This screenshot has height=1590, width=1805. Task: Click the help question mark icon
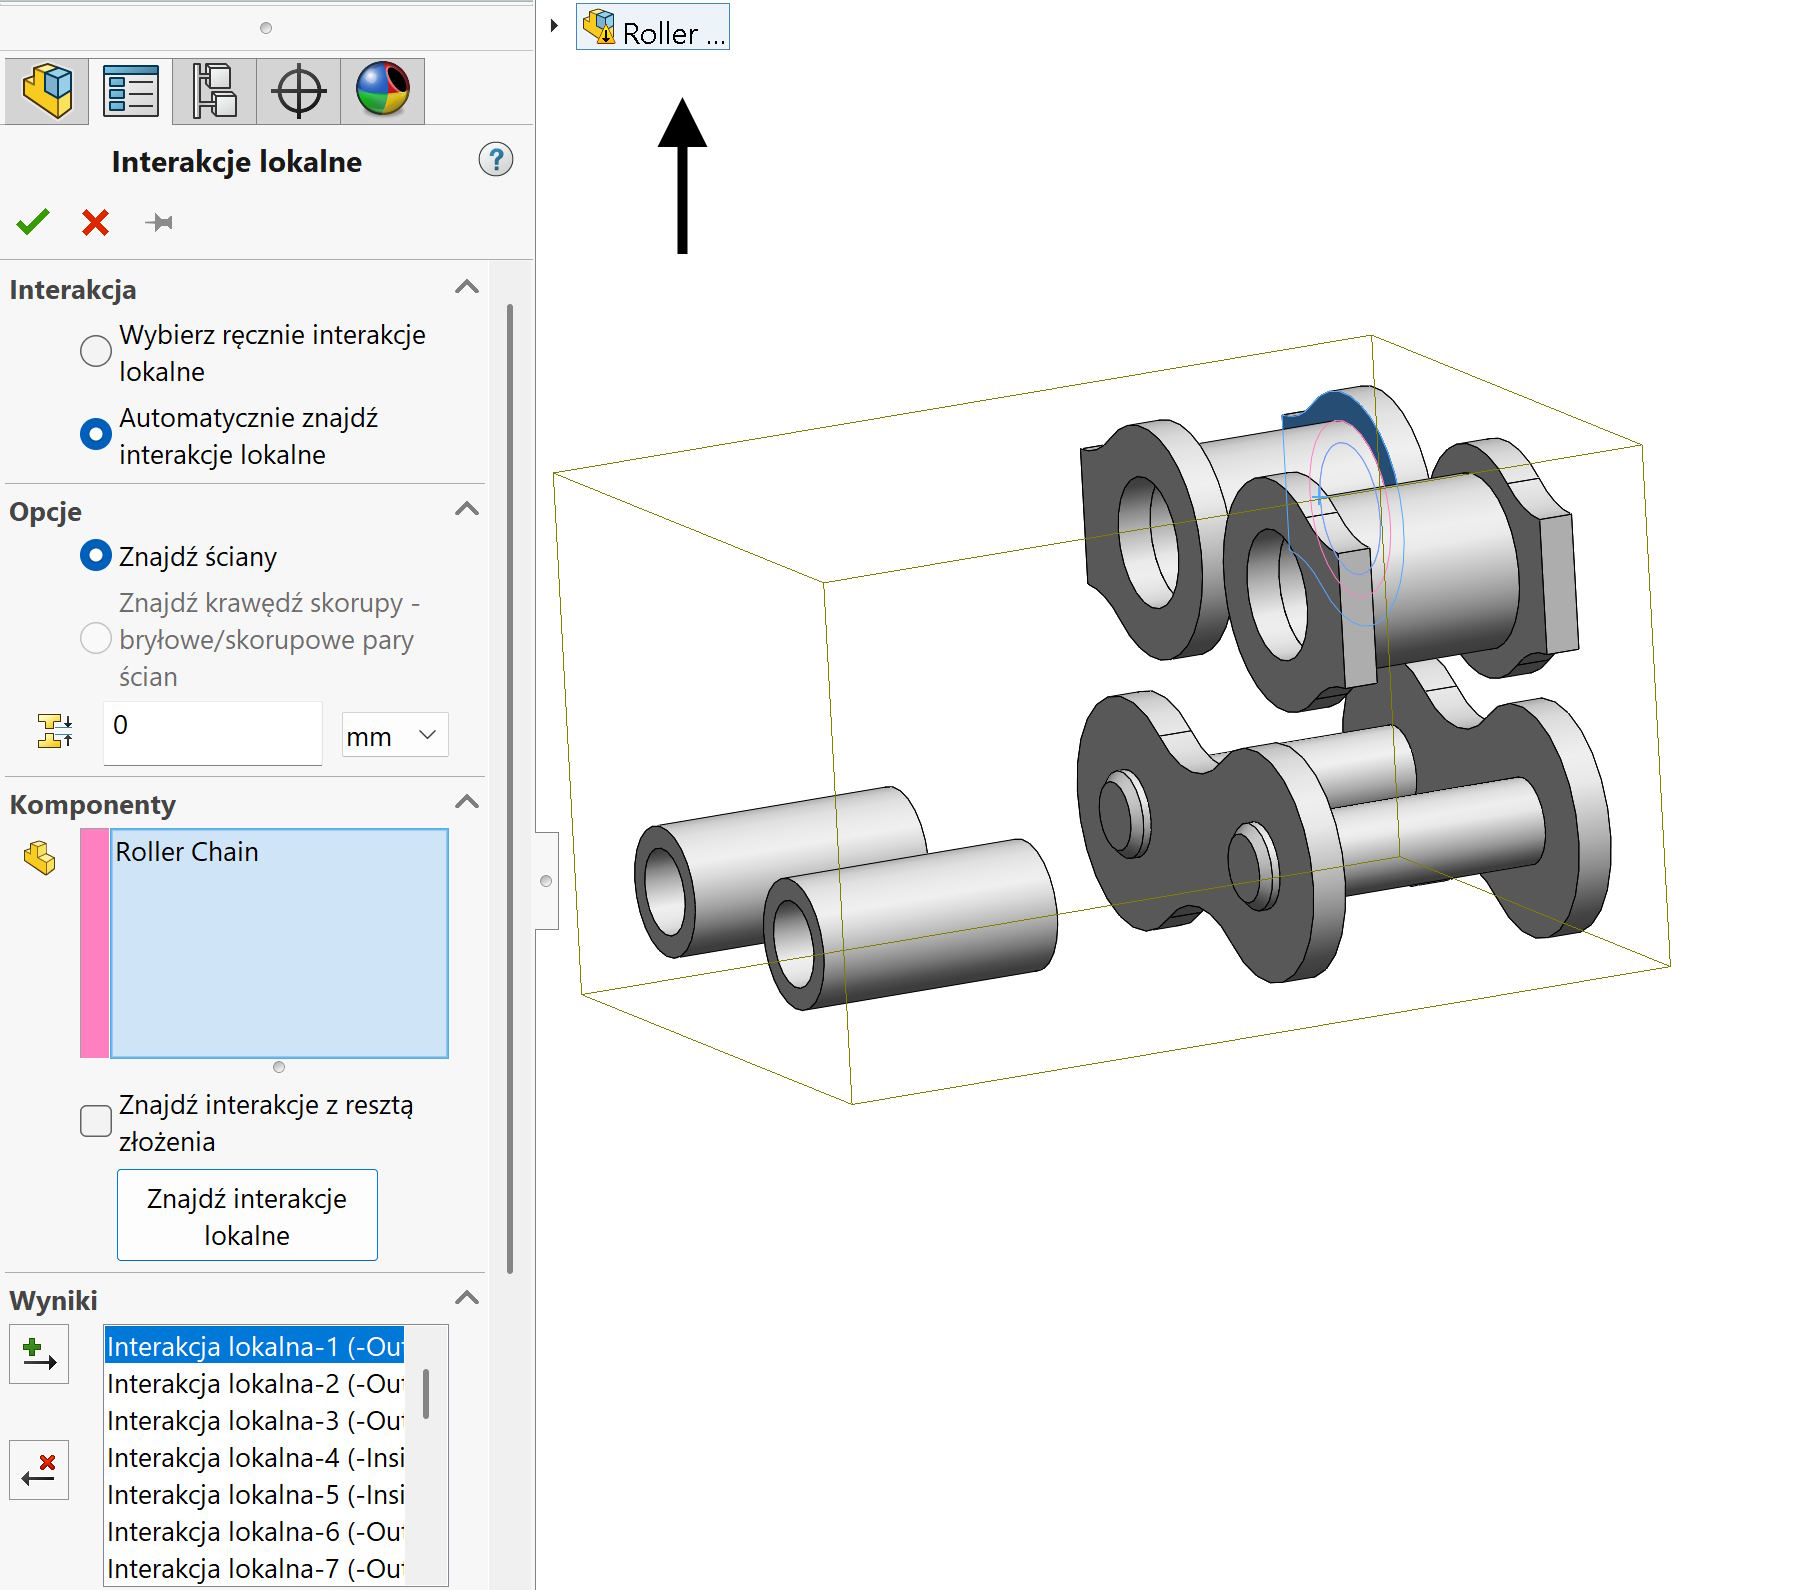coord(495,160)
